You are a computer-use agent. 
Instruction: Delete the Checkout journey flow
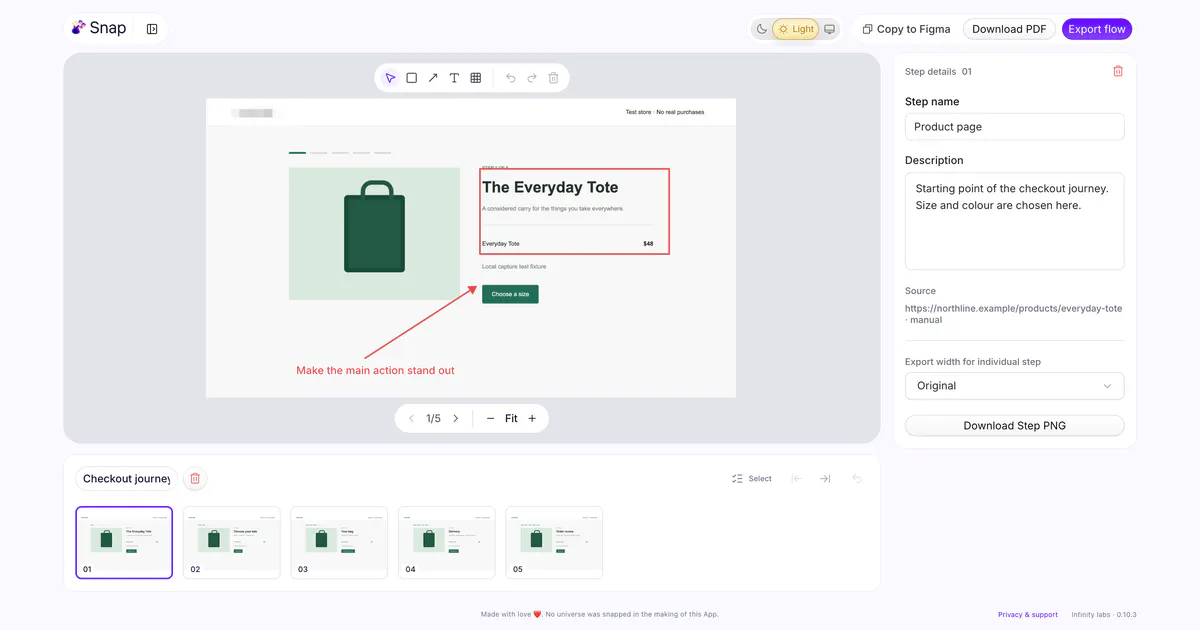tap(195, 479)
